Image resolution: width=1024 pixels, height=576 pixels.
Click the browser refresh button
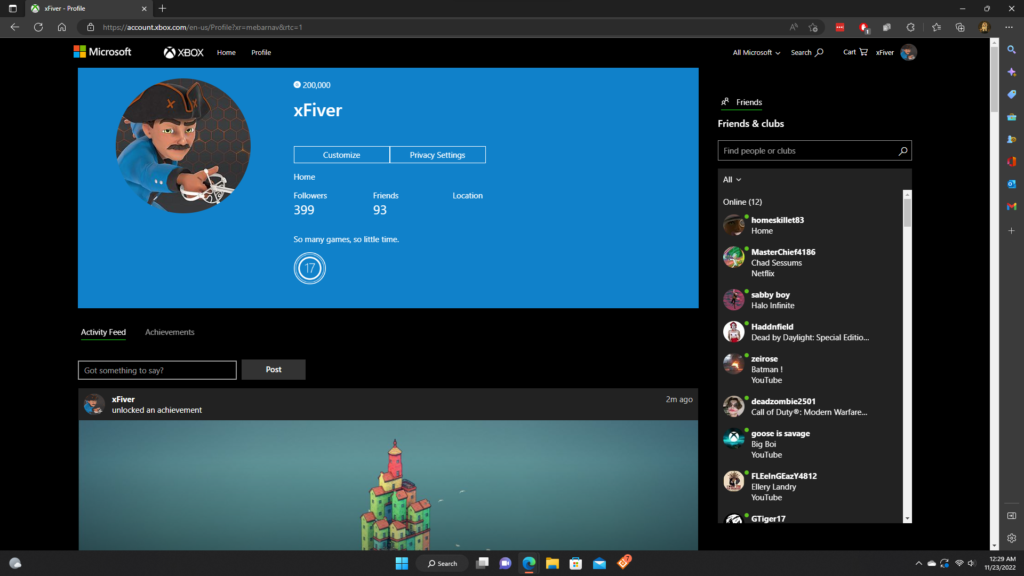point(38,27)
